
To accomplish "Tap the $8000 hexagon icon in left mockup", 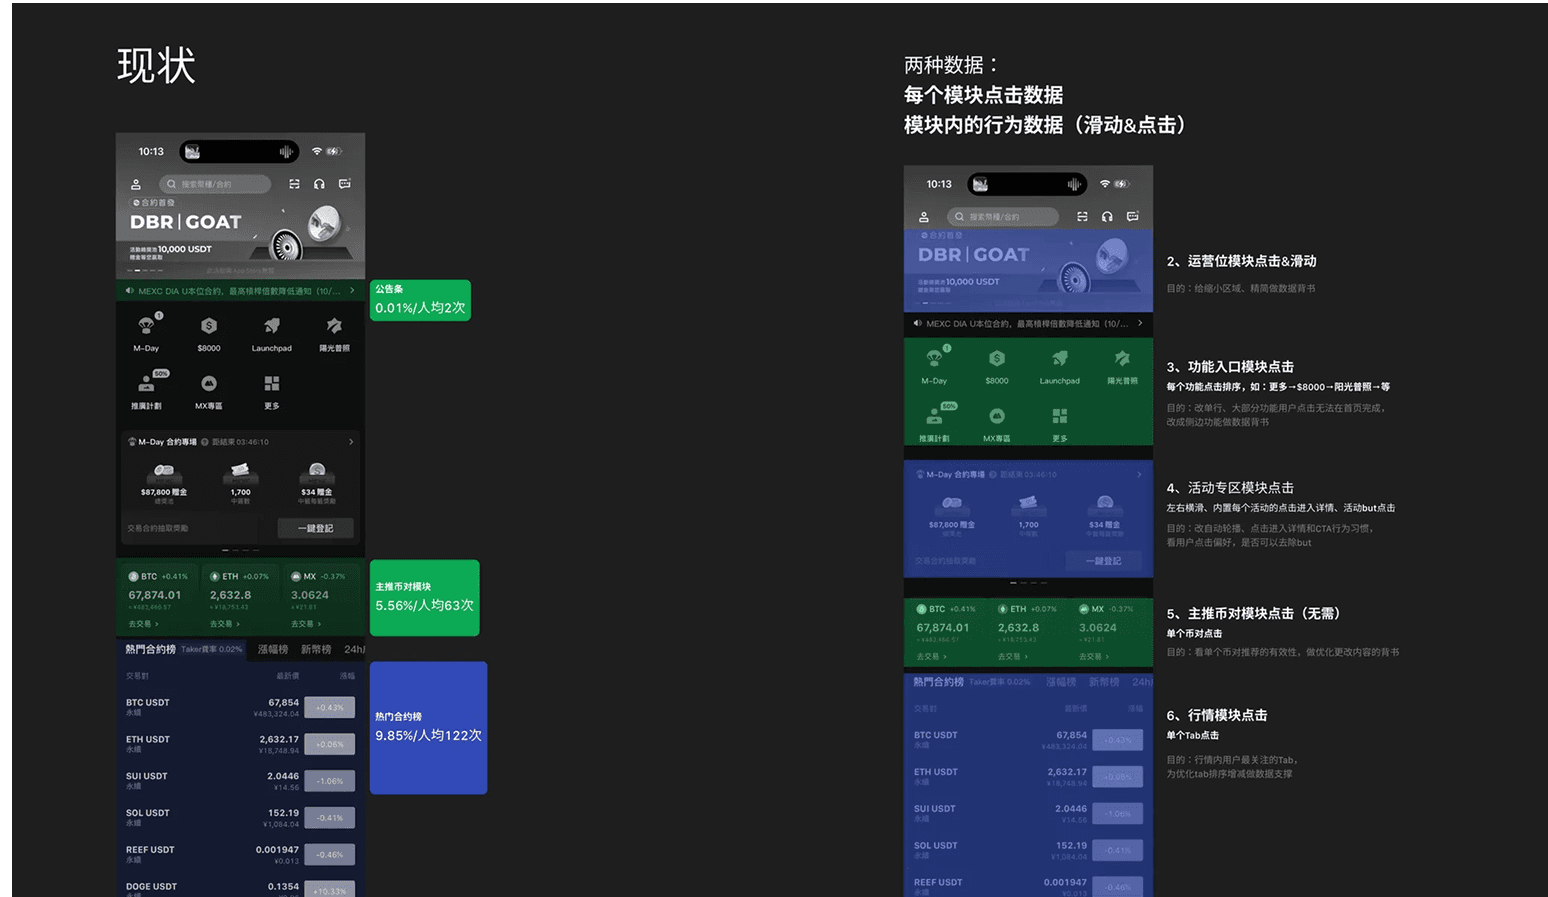I will [208, 327].
